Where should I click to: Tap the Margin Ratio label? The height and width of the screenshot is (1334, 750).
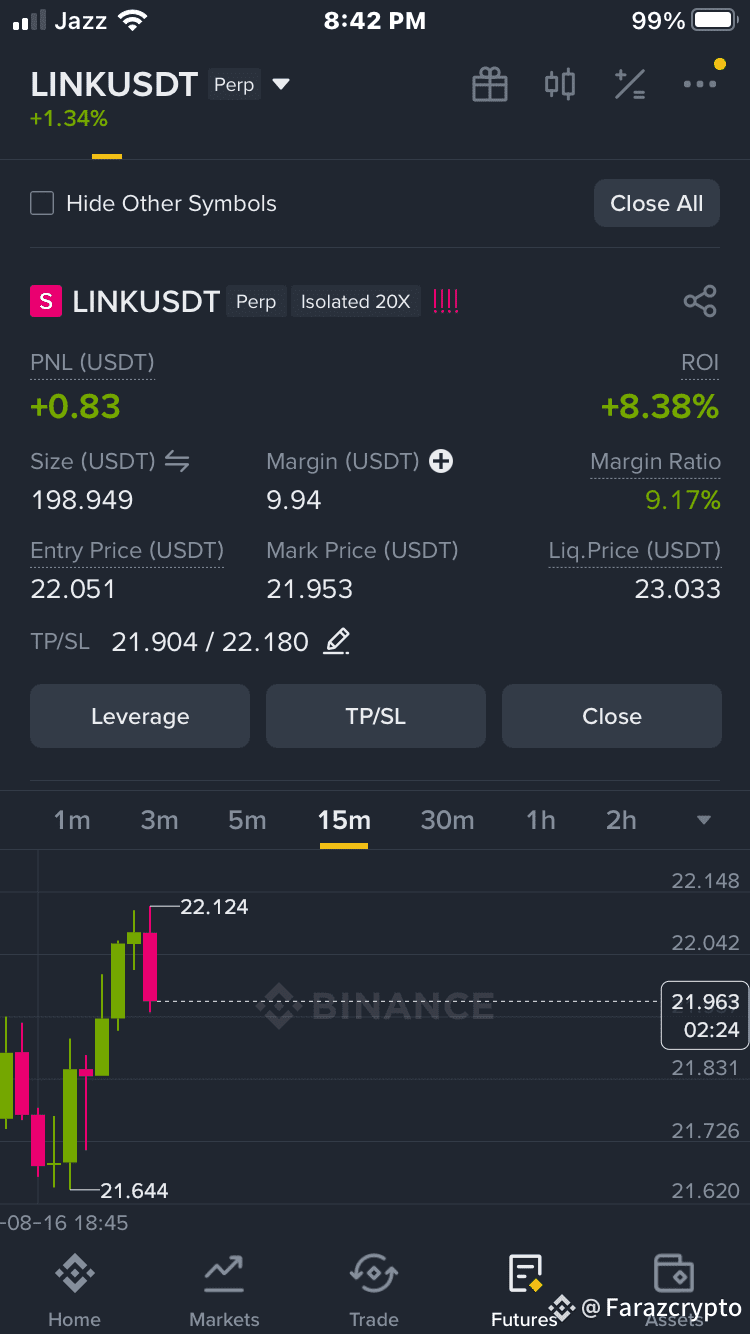[x=655, y=461]
